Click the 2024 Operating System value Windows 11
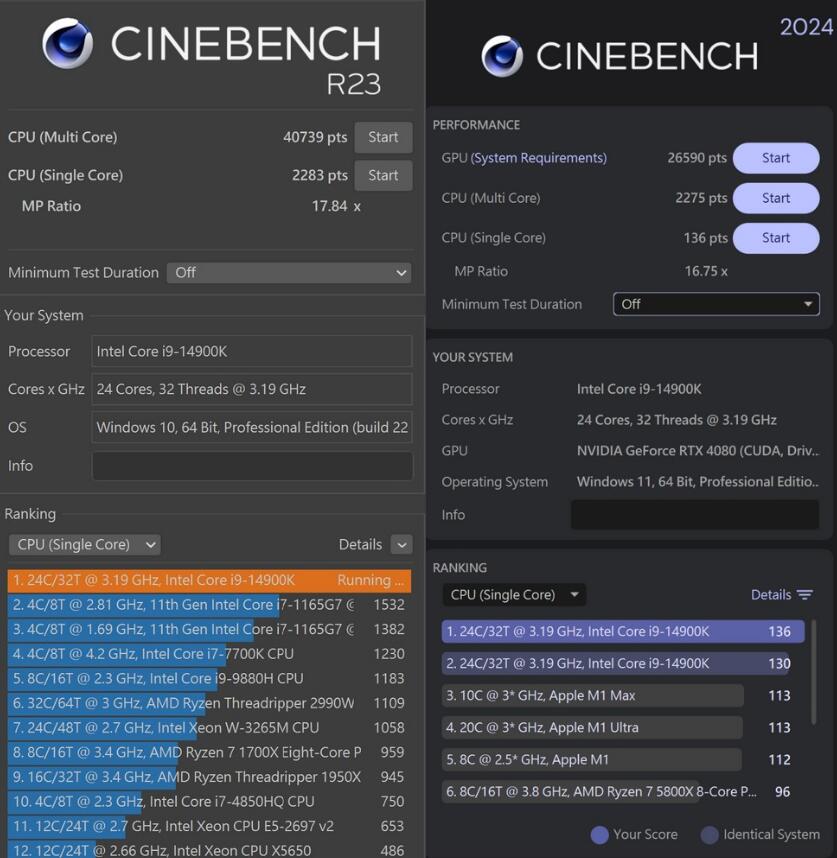837x858 pixels. tap(698, 482)
